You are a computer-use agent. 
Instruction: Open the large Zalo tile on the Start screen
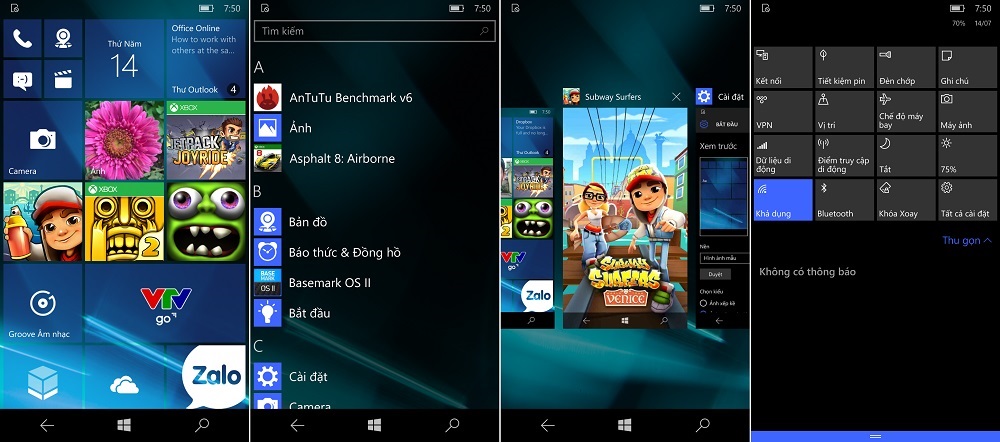(206, 377)
